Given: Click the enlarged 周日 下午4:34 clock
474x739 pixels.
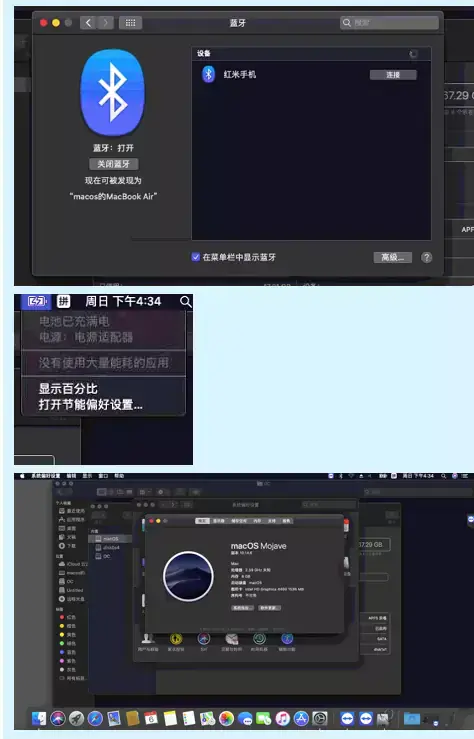Looking at the screenshot, I should [x=123, y=301].
